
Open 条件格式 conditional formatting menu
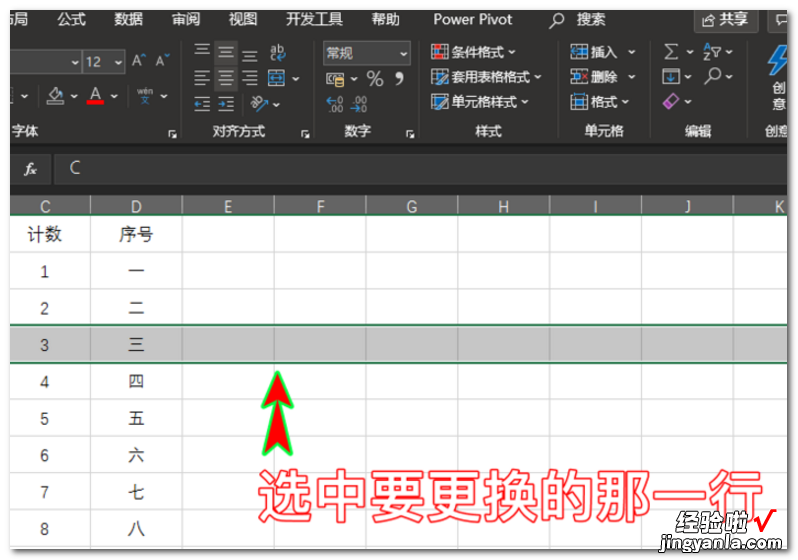(473, 51)
